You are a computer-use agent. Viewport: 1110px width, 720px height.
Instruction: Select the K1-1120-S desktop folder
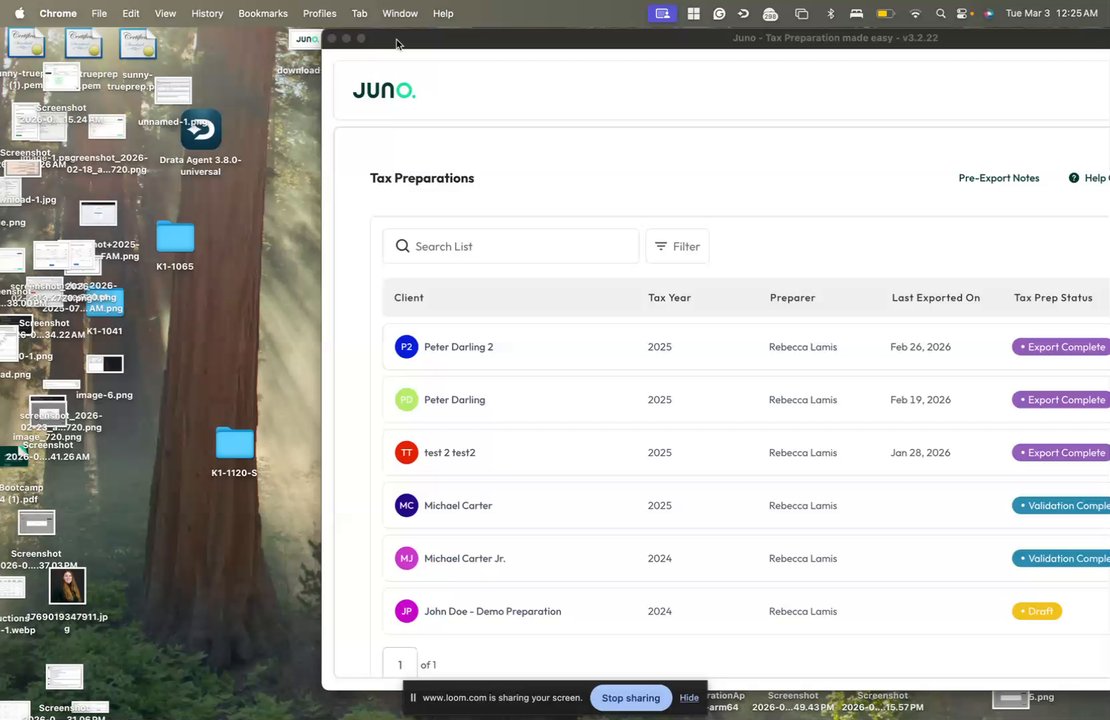coord(234,443)
